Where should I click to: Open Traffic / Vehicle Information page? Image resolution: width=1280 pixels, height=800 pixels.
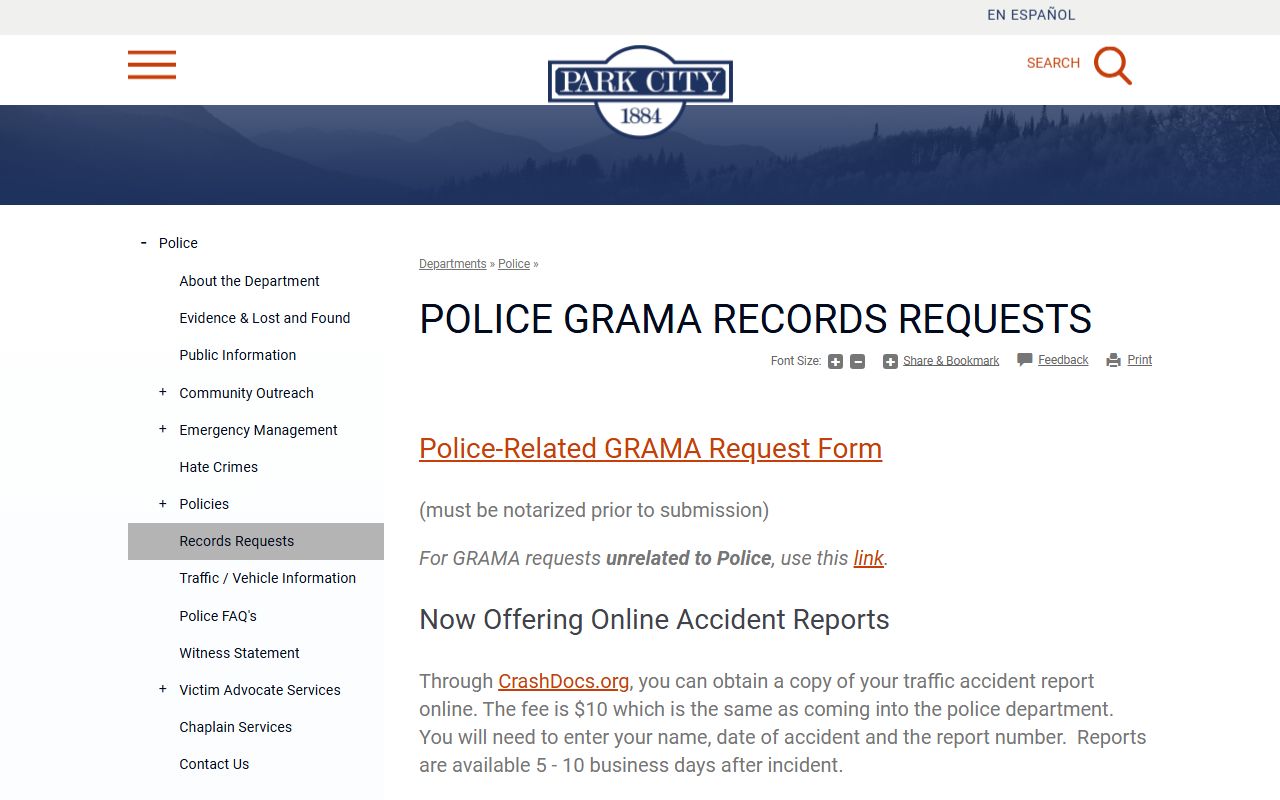pos(267,578)
